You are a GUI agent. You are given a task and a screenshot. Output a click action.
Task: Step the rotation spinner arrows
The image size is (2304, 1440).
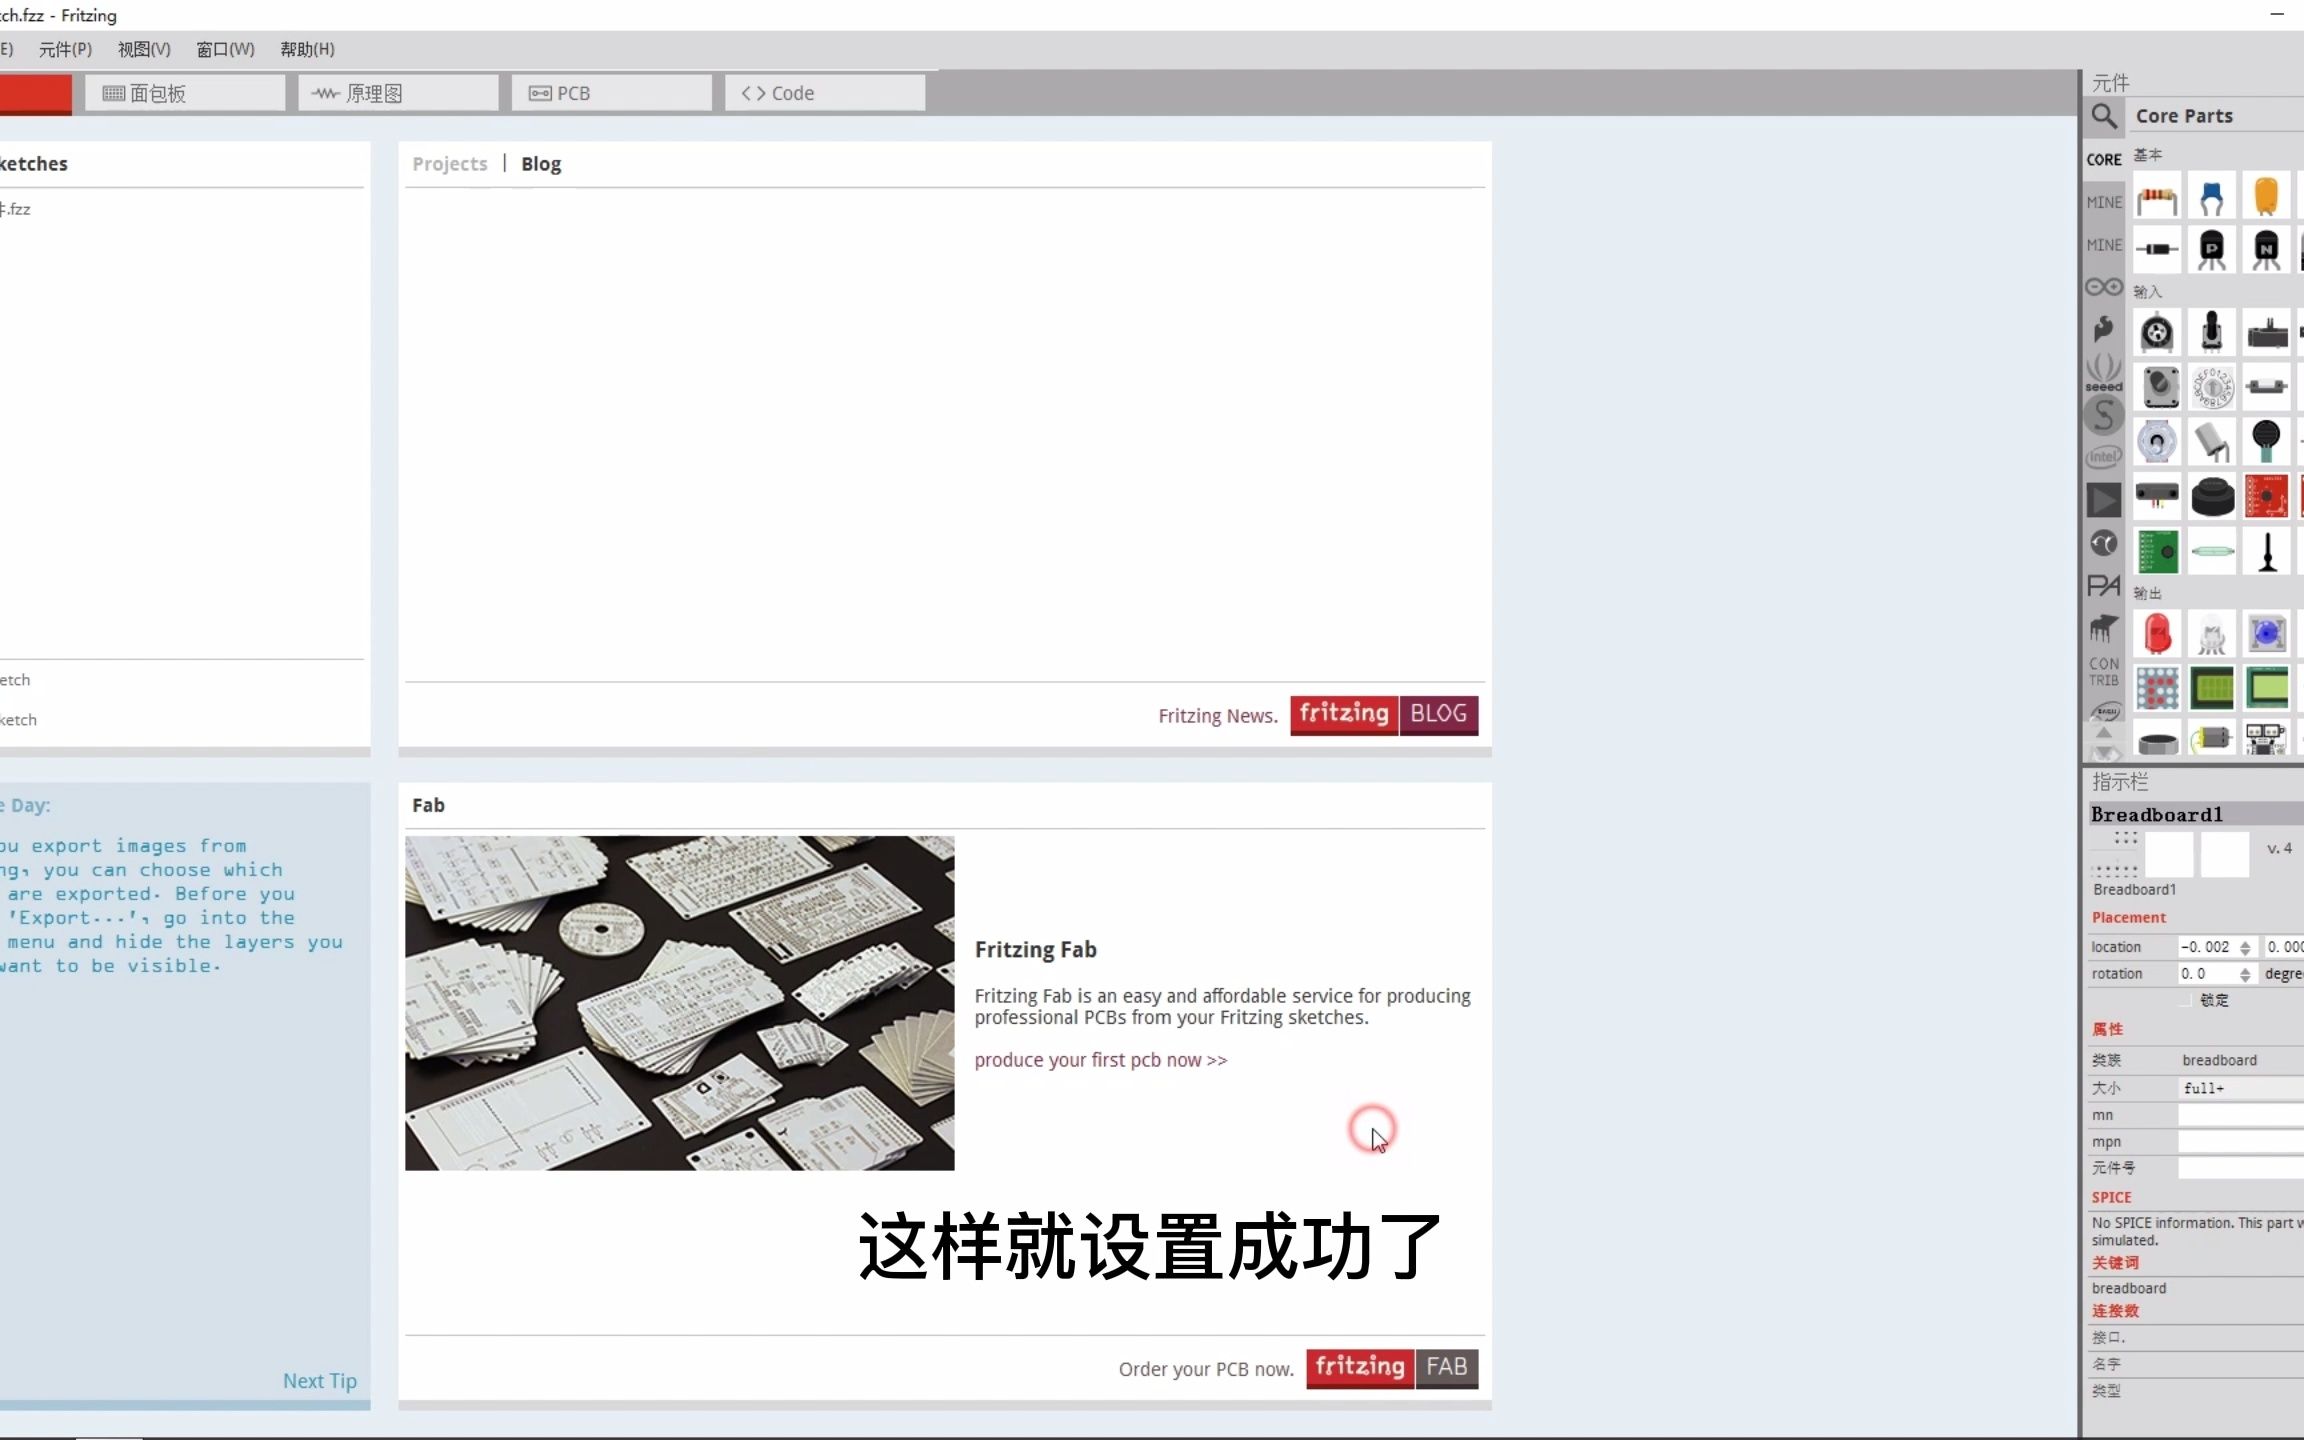point(2245,974)
